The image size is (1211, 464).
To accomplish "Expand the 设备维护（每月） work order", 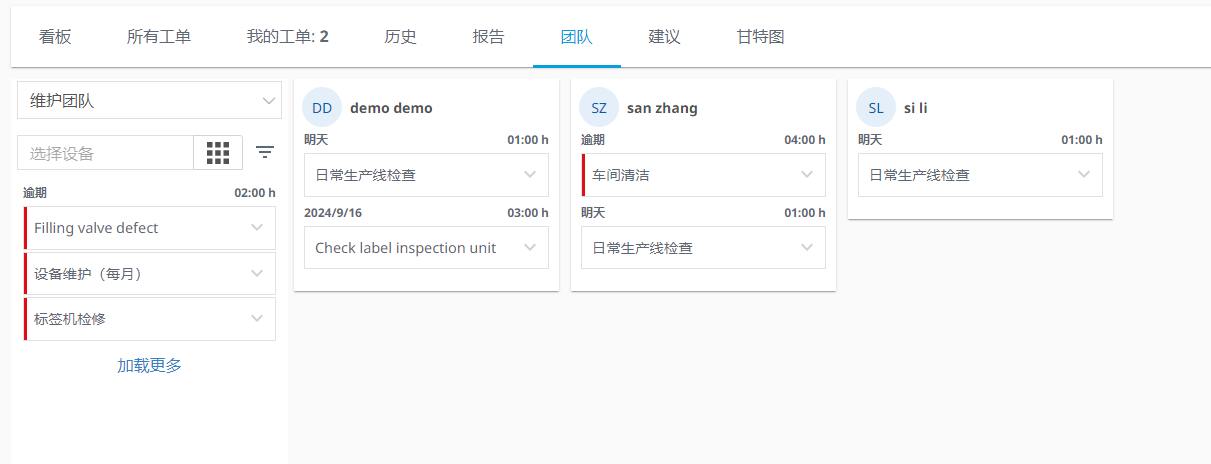I will 257,273.
